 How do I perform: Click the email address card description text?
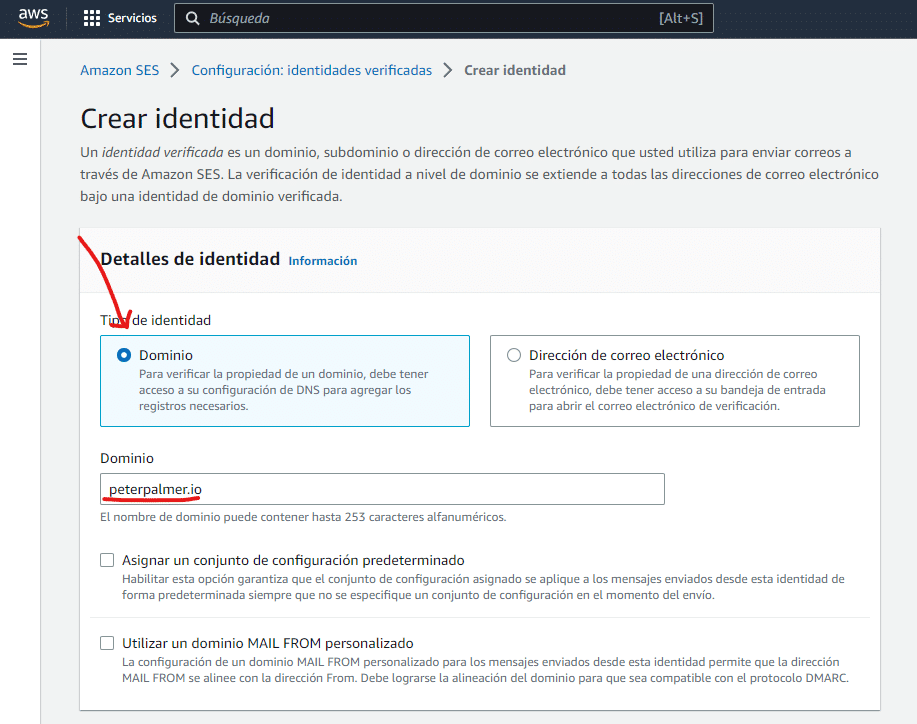click(676, 390)
